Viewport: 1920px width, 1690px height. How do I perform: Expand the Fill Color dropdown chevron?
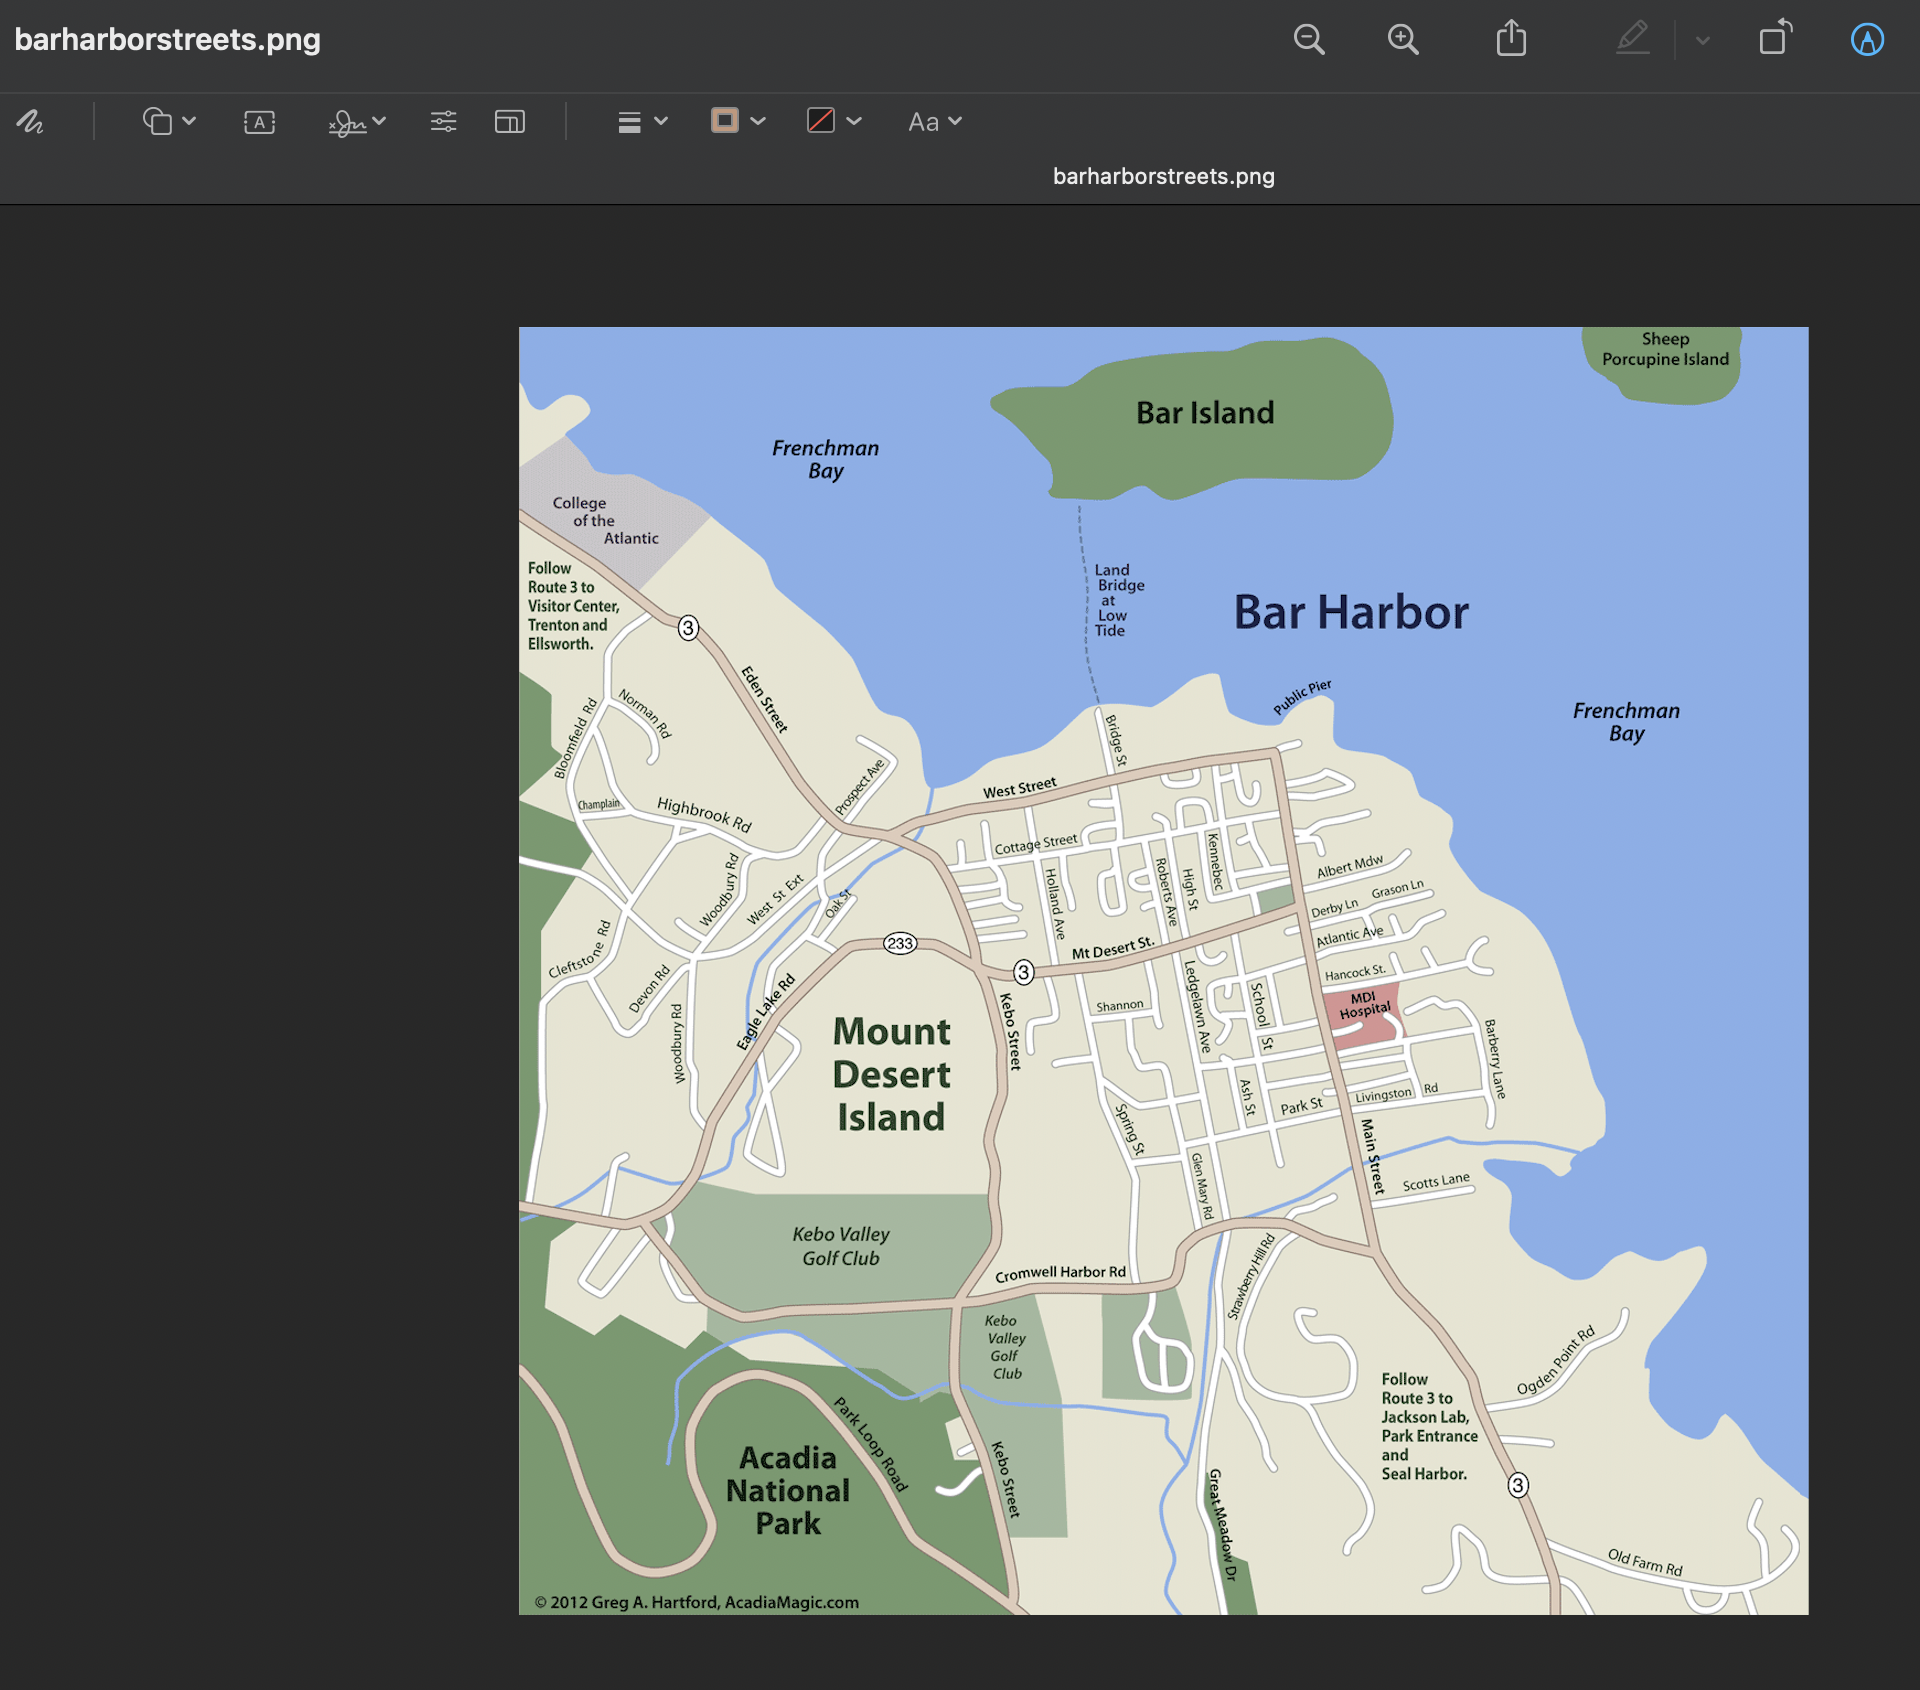tap(854, 121)
